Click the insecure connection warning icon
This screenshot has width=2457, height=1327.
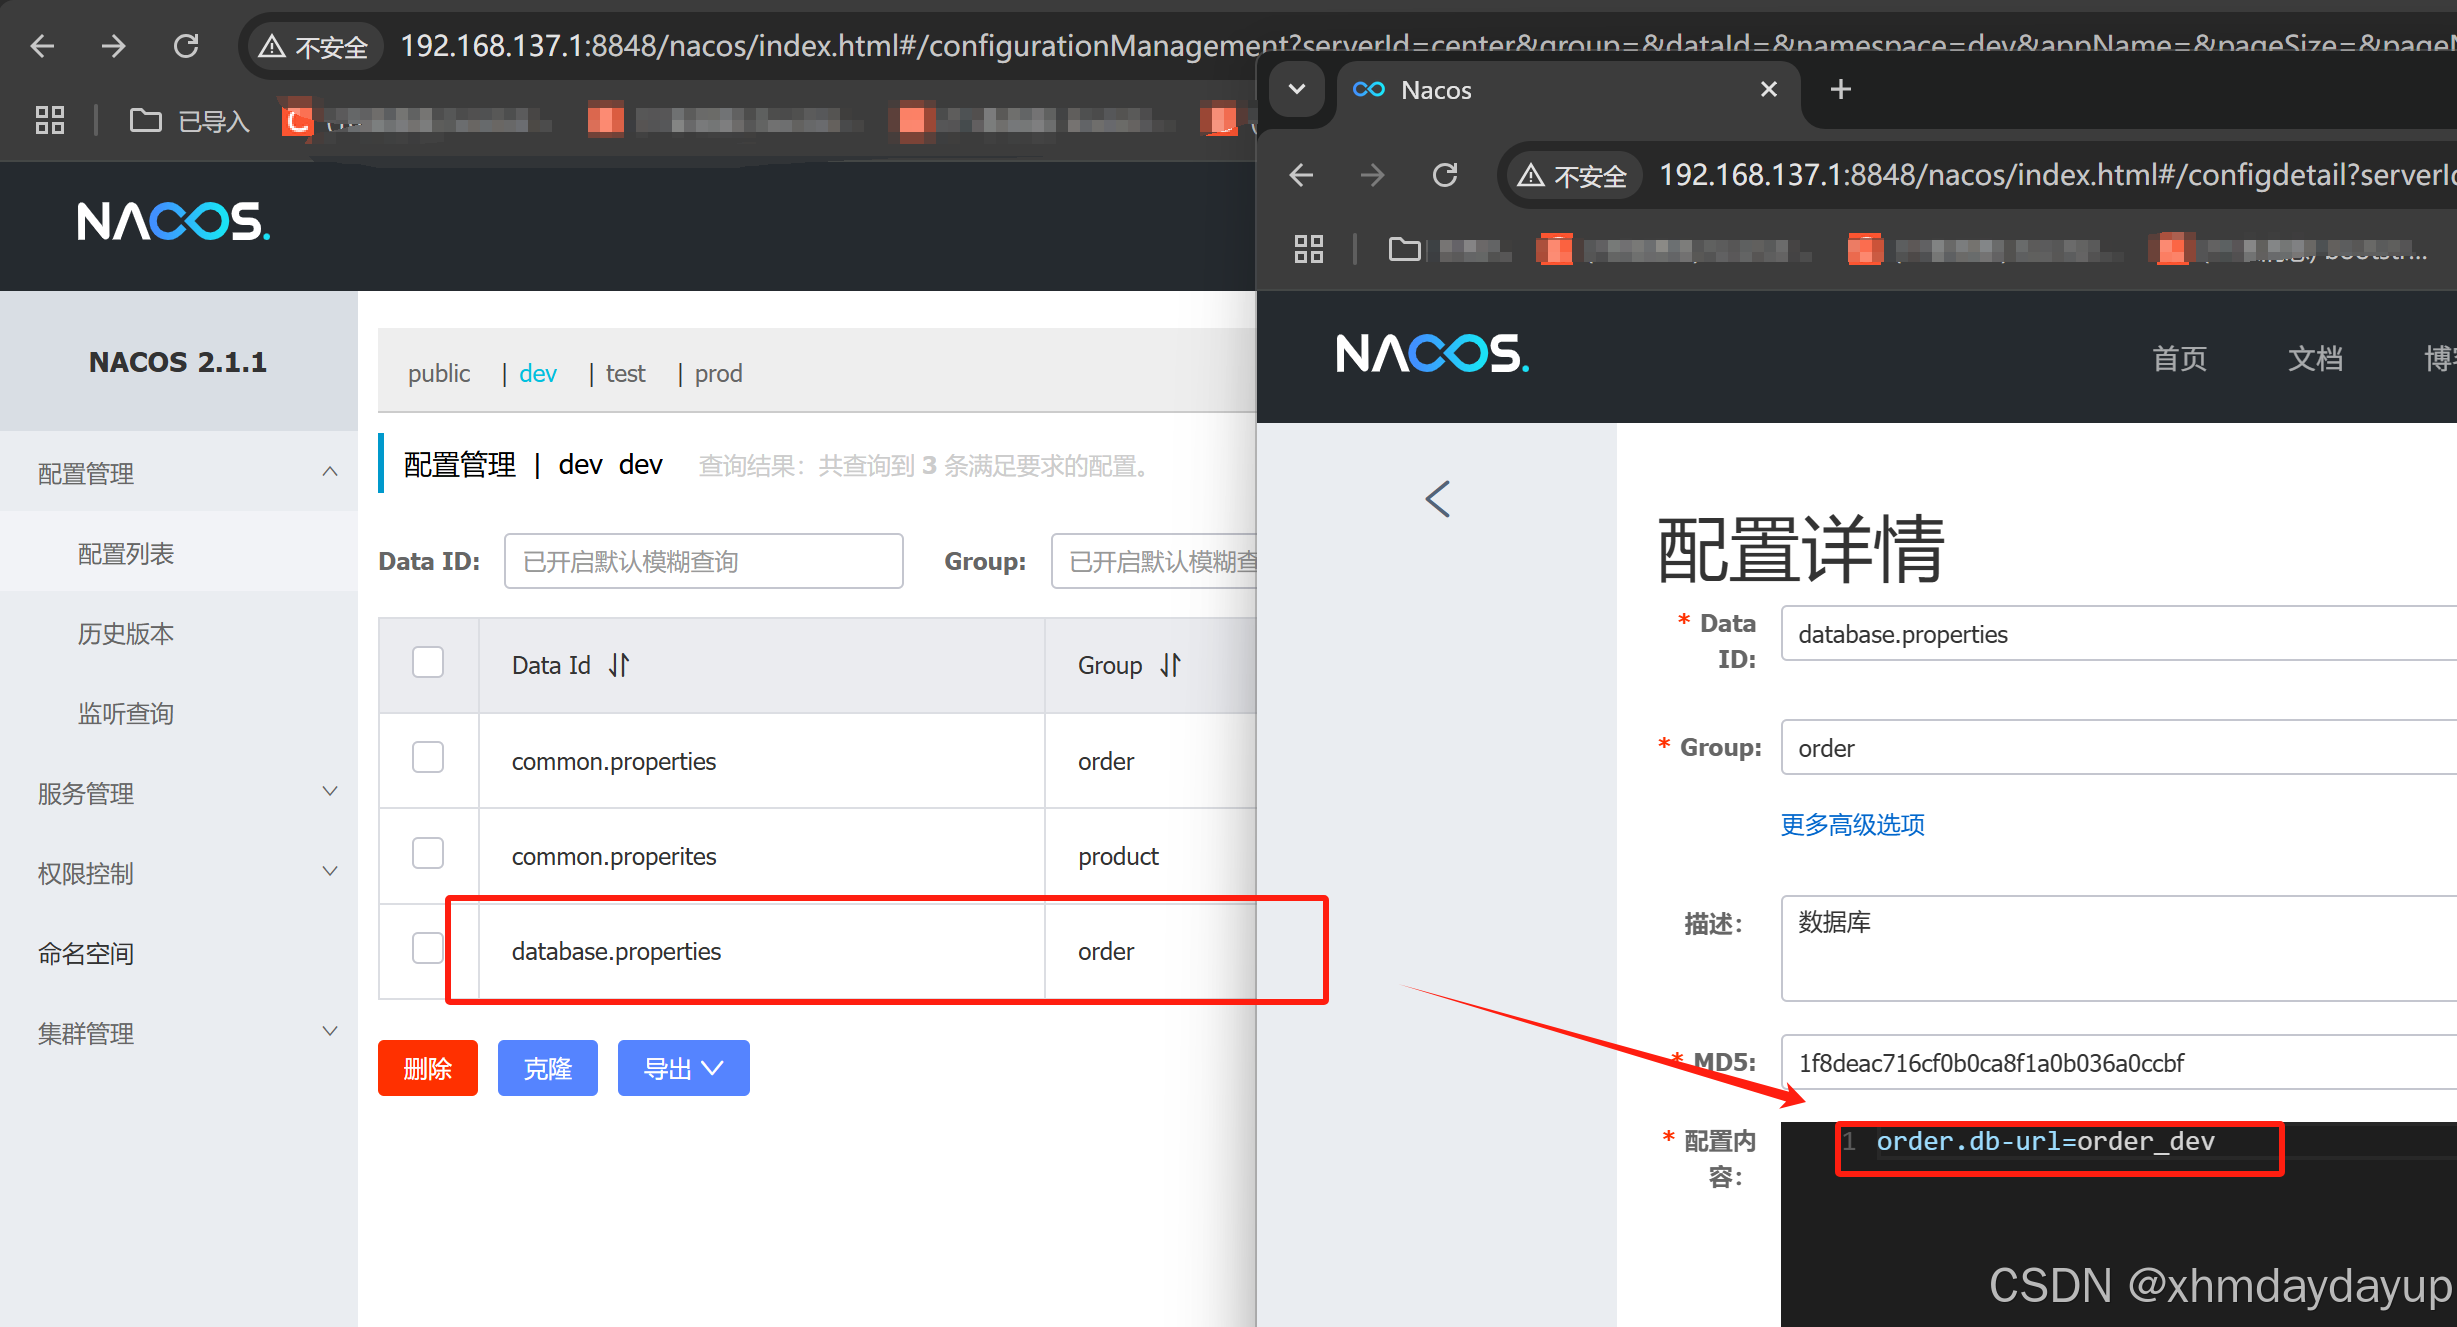coord(272,45)
